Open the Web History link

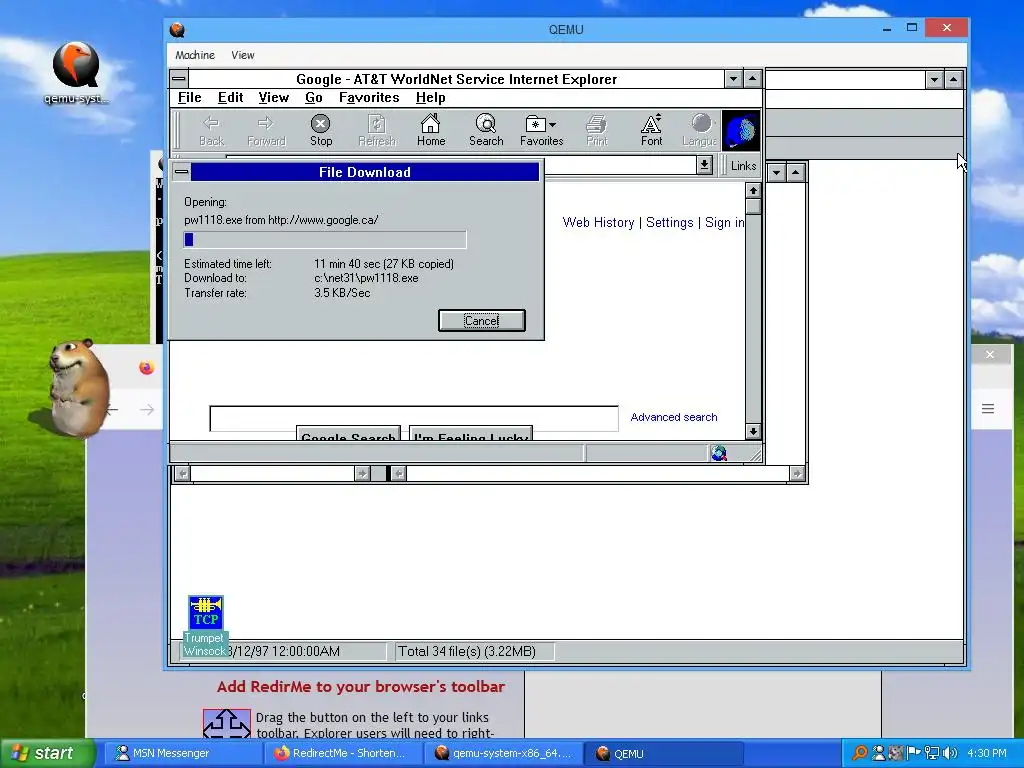(x=598, y=223)
